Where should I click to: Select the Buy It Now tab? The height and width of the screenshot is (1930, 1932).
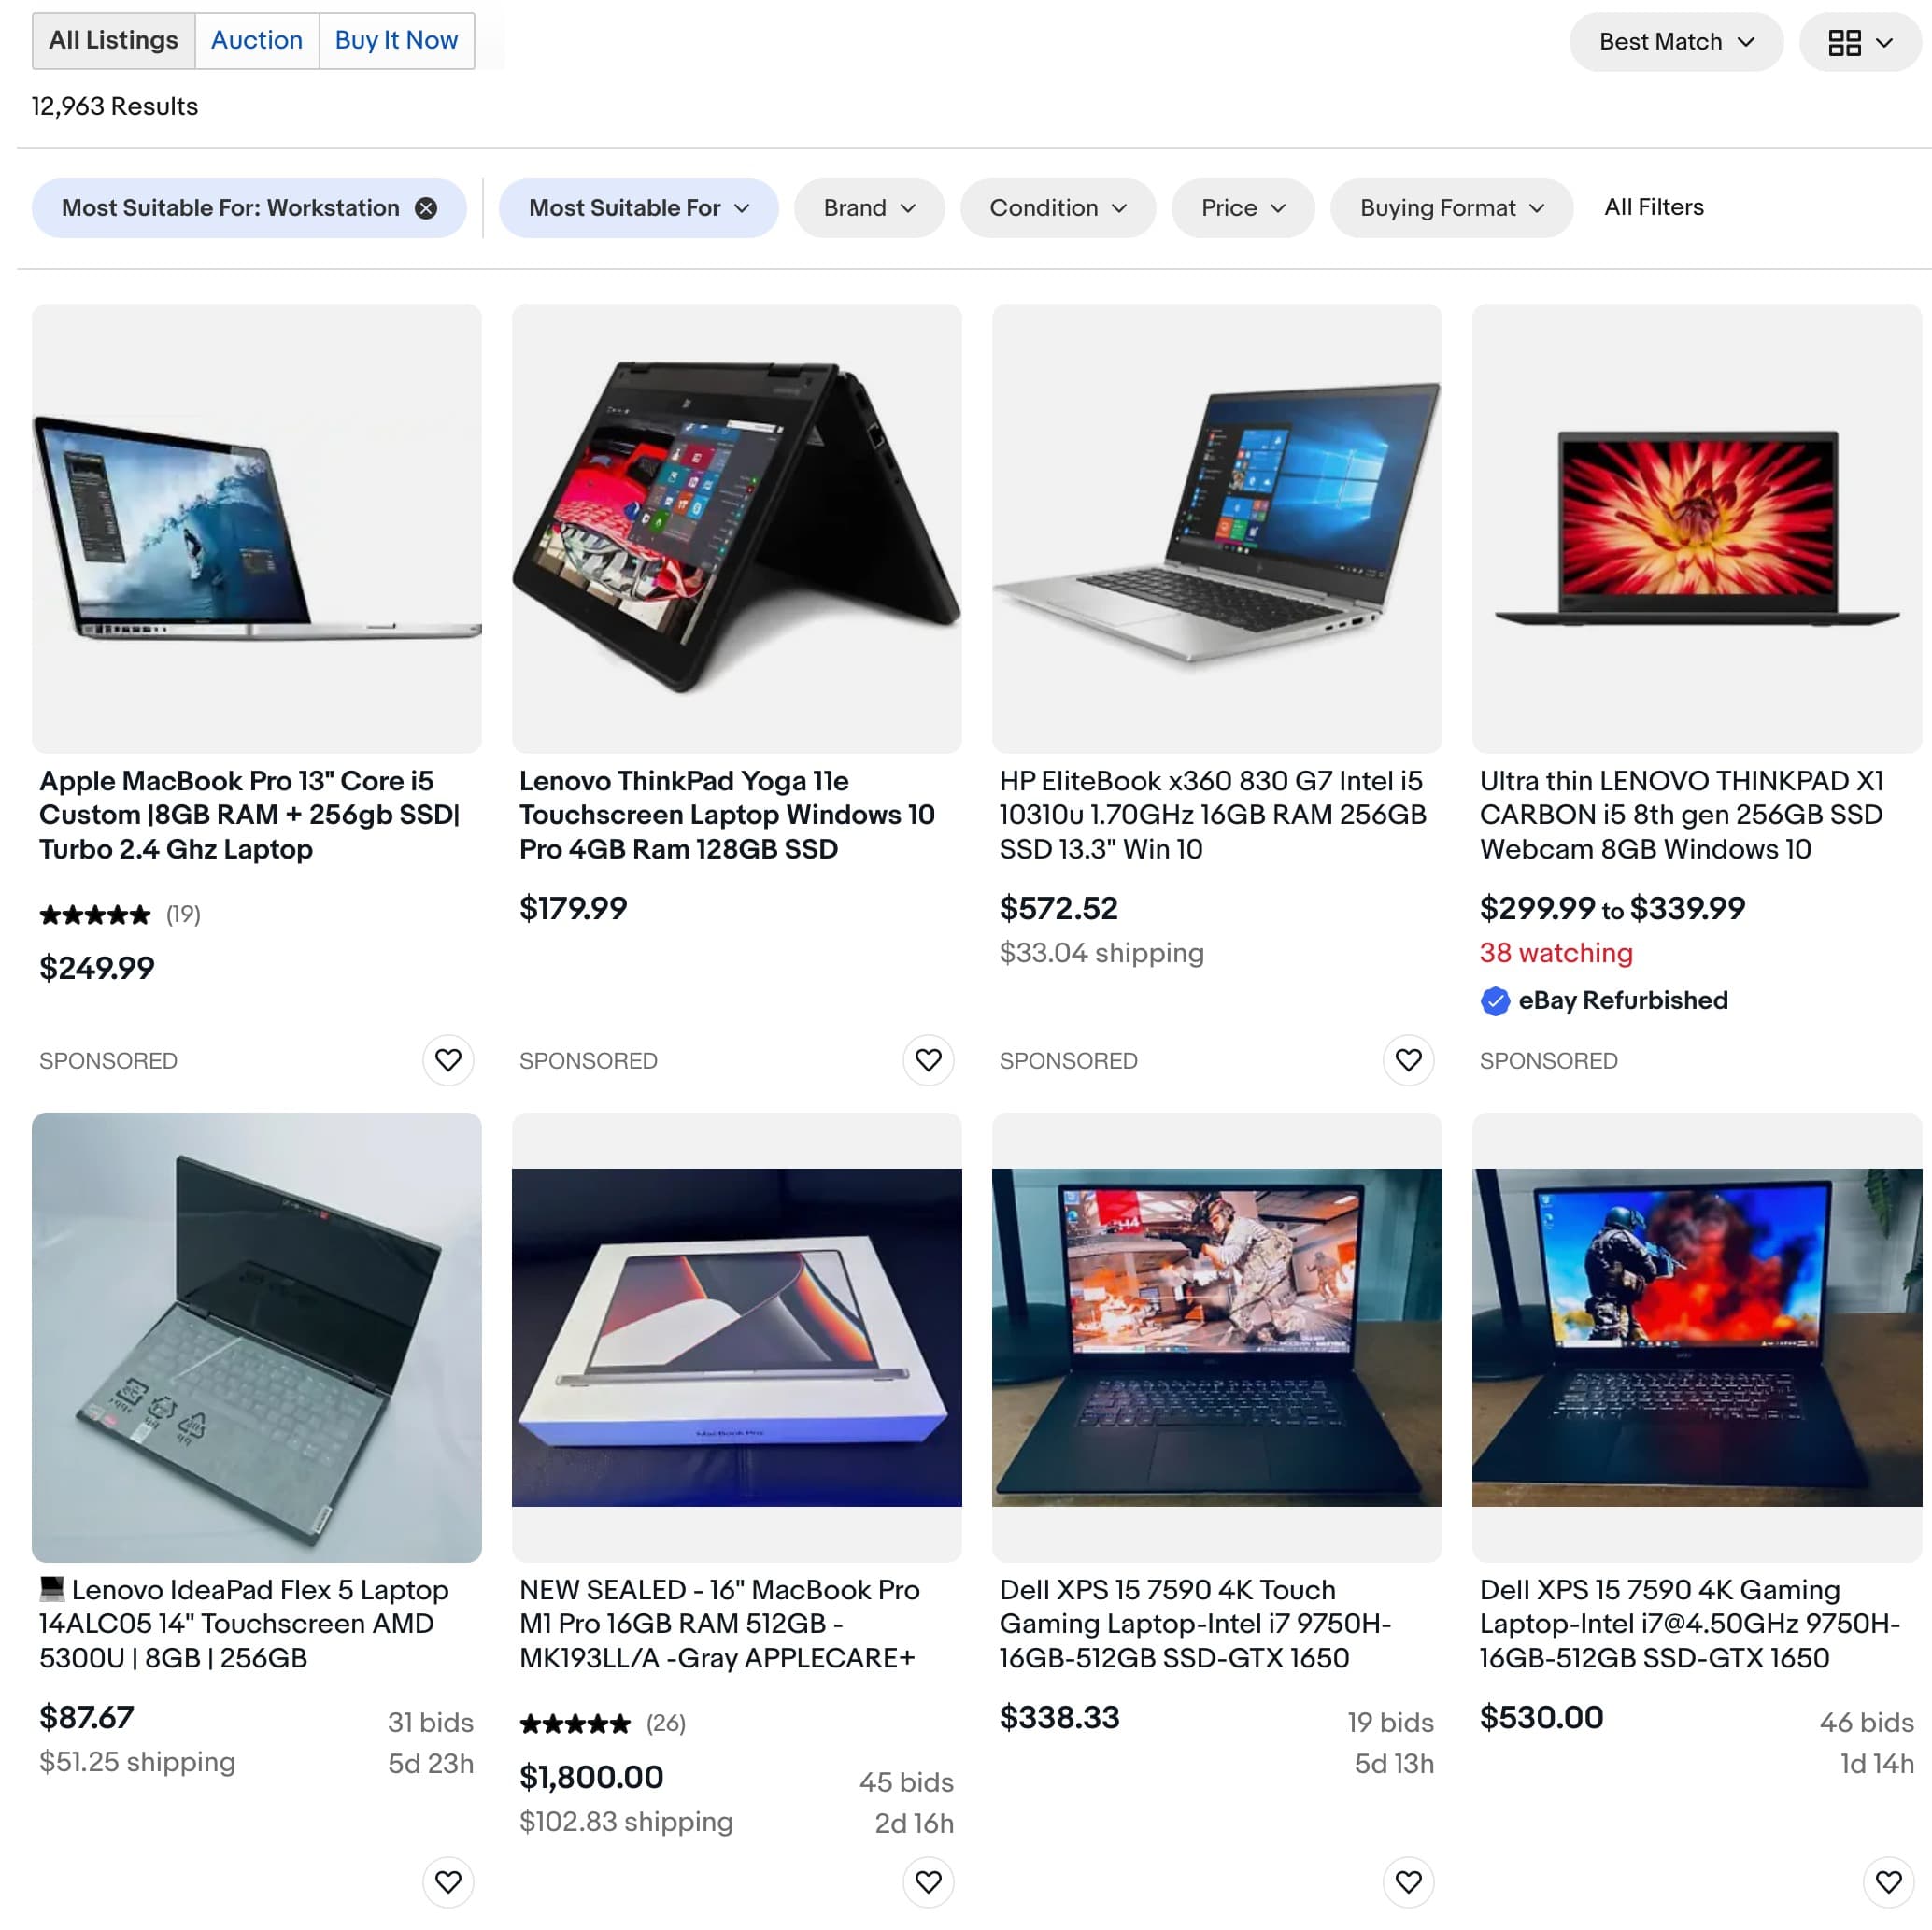pos(396,41)
